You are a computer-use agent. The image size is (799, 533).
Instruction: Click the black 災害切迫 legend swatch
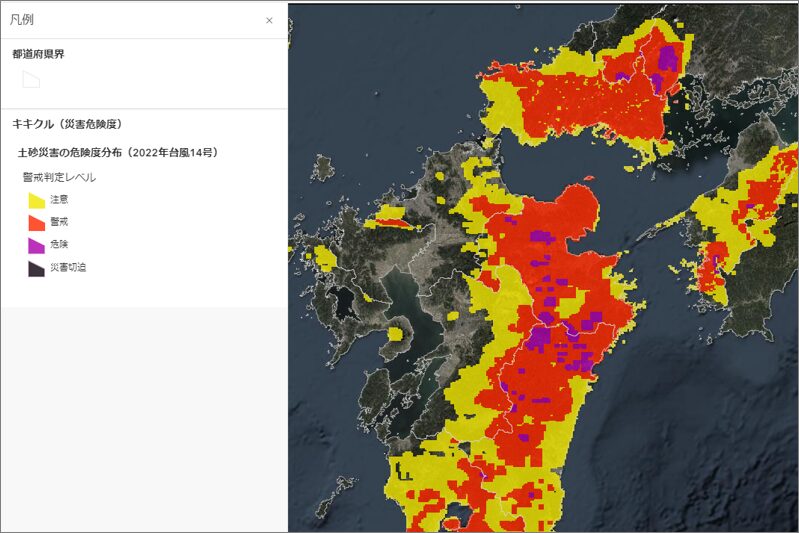pos(36,269)
